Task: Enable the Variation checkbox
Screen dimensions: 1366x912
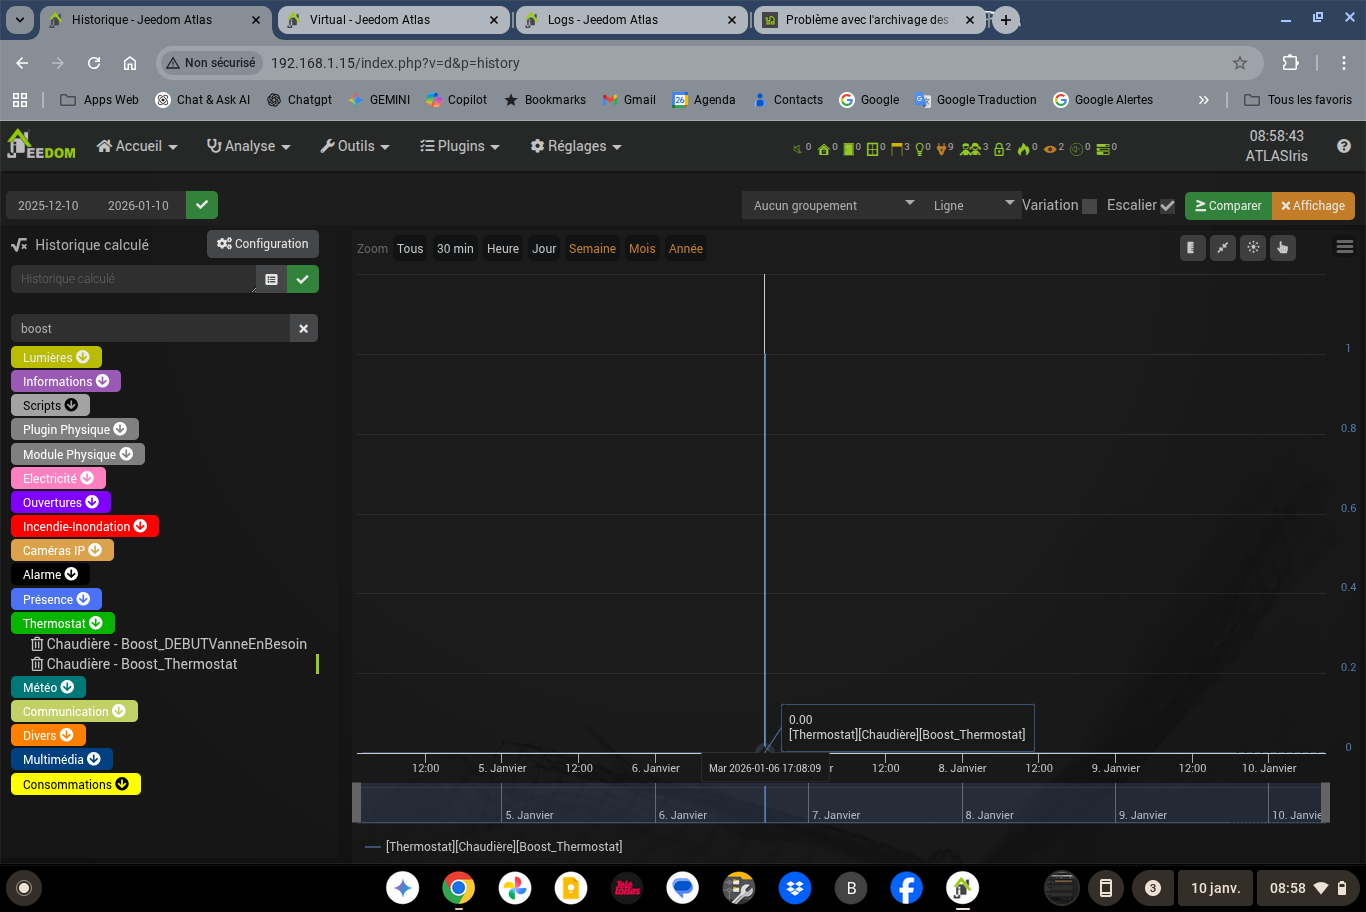Action: [x=1090, y=206]
